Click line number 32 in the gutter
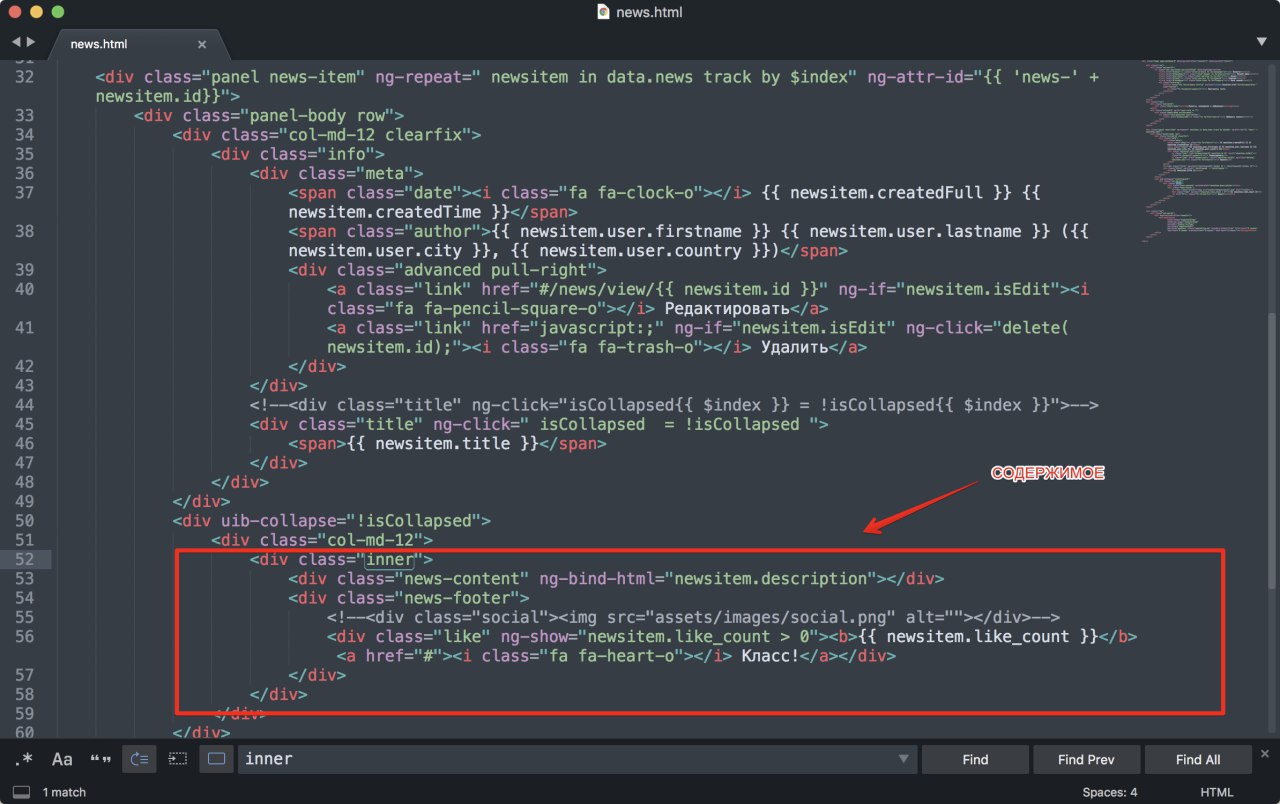1280x804 pixels. [25, 77]
